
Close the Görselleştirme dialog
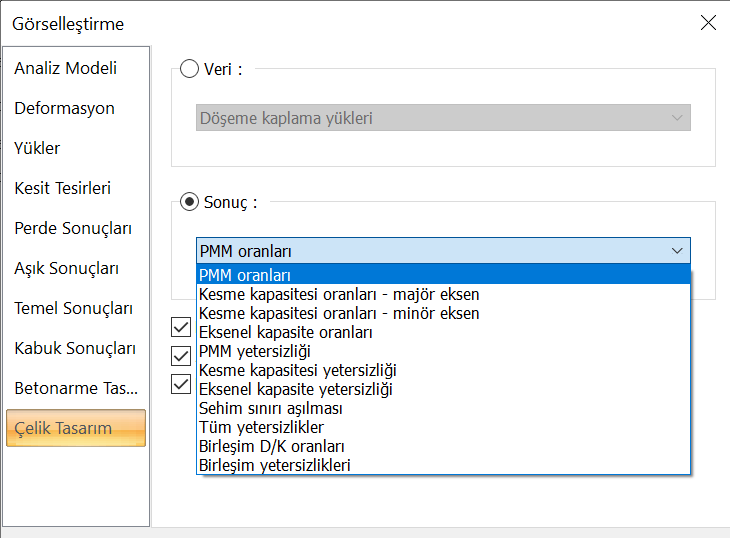(x=708, y=23)
